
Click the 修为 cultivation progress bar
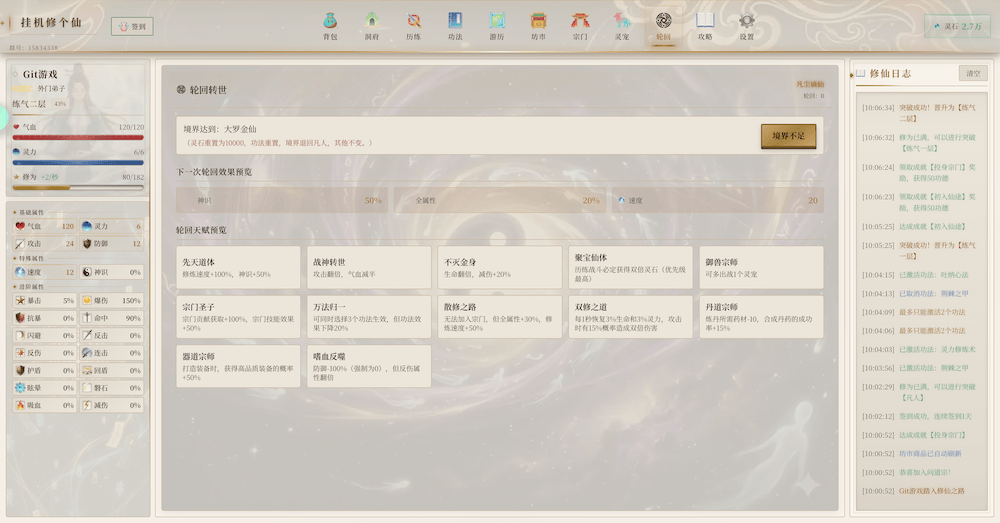point(78,187)
